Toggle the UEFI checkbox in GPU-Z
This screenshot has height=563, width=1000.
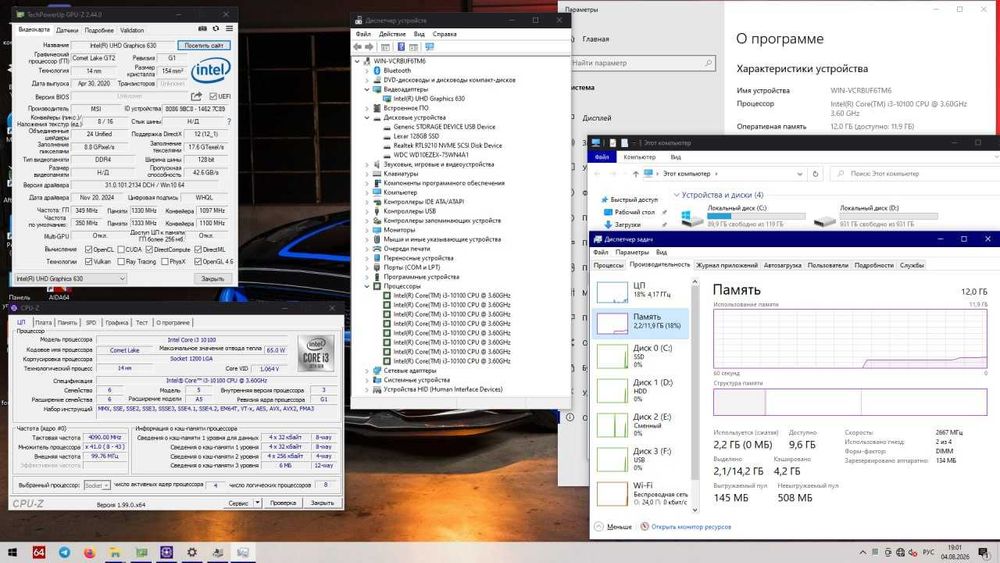point(213,96)
